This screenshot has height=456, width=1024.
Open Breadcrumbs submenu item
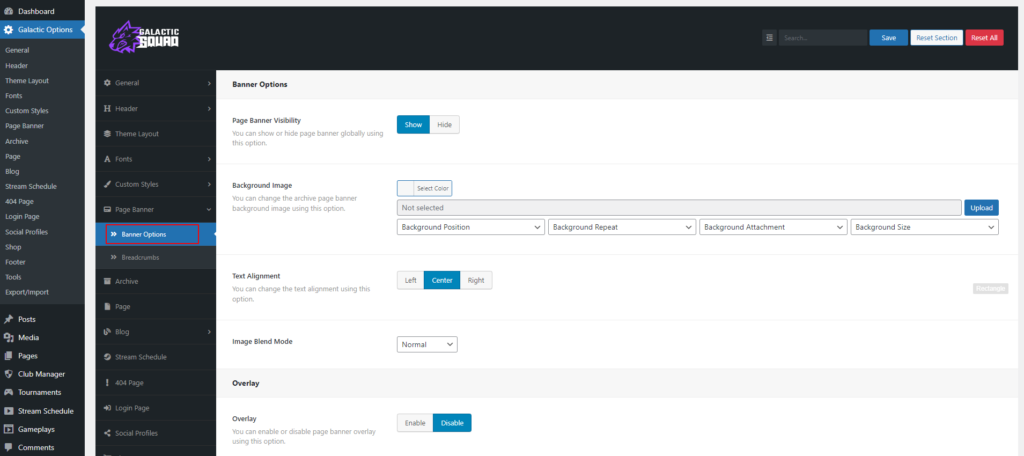tap(155, 257)
